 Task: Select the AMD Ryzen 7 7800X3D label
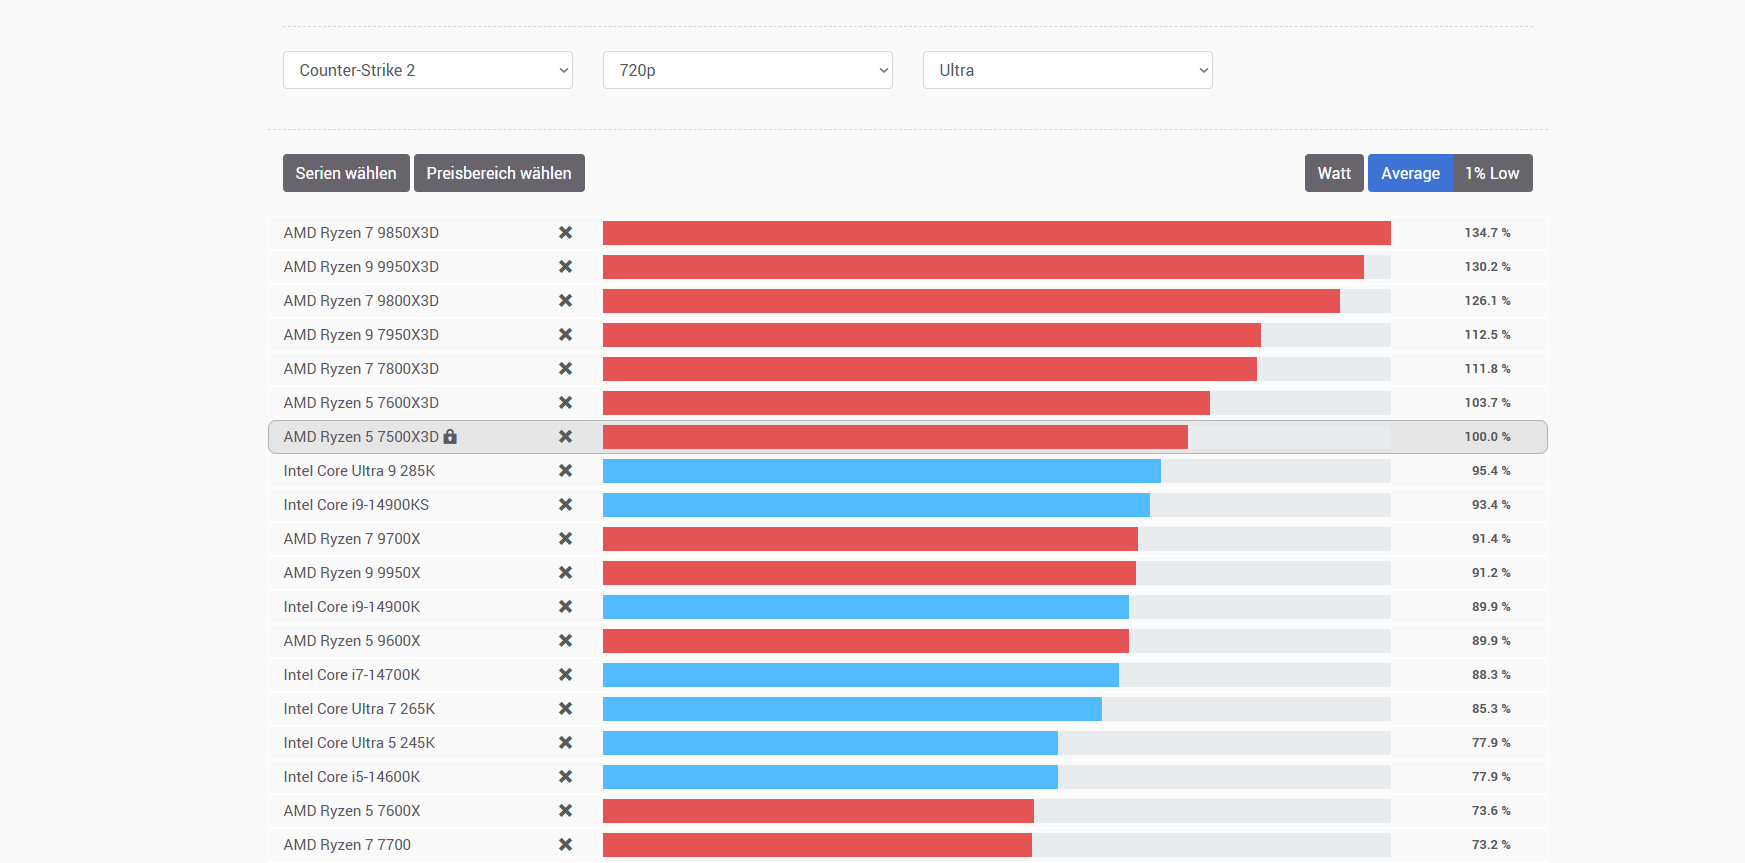[x=361, y=369]
